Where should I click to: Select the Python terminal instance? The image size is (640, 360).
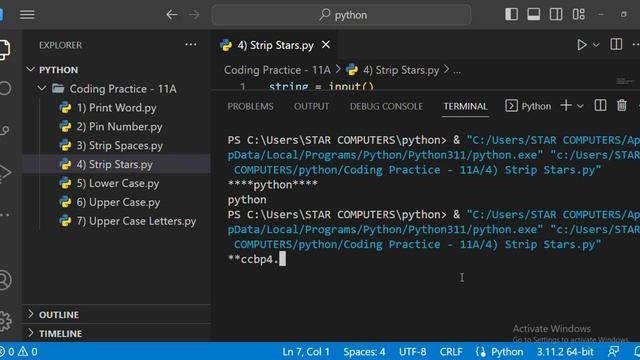(528, 106)
